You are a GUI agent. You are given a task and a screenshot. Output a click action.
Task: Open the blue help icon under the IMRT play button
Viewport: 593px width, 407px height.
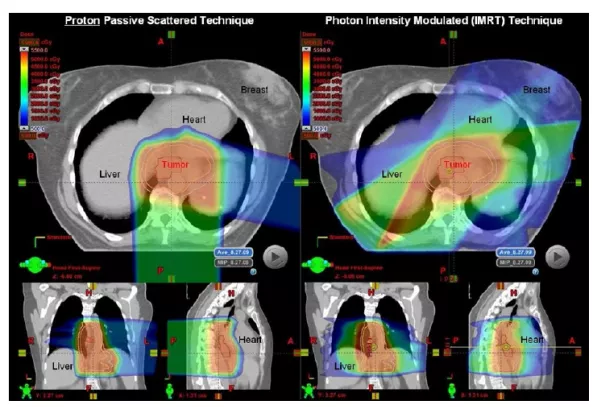[535, 272]
